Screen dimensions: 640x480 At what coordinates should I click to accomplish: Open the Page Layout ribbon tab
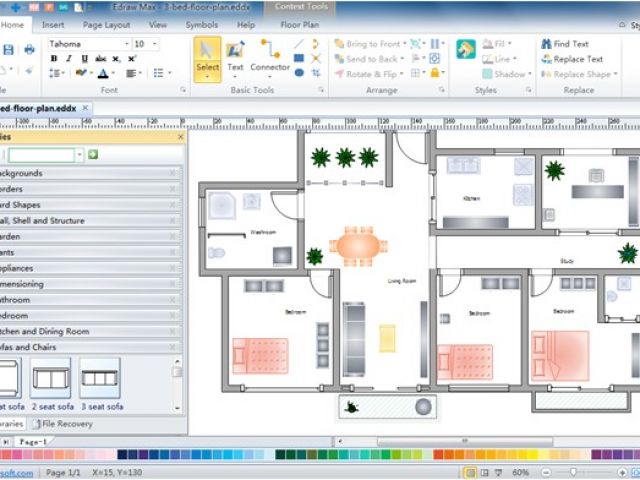tap(106, 24)
